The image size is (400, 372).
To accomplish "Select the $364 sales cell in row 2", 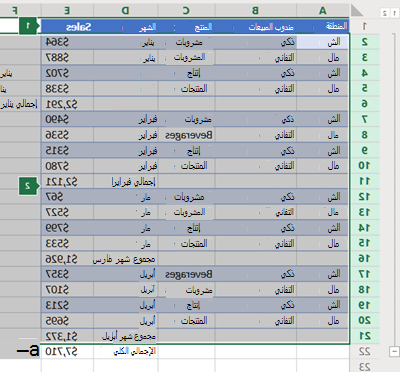I will tap(68, 42).
